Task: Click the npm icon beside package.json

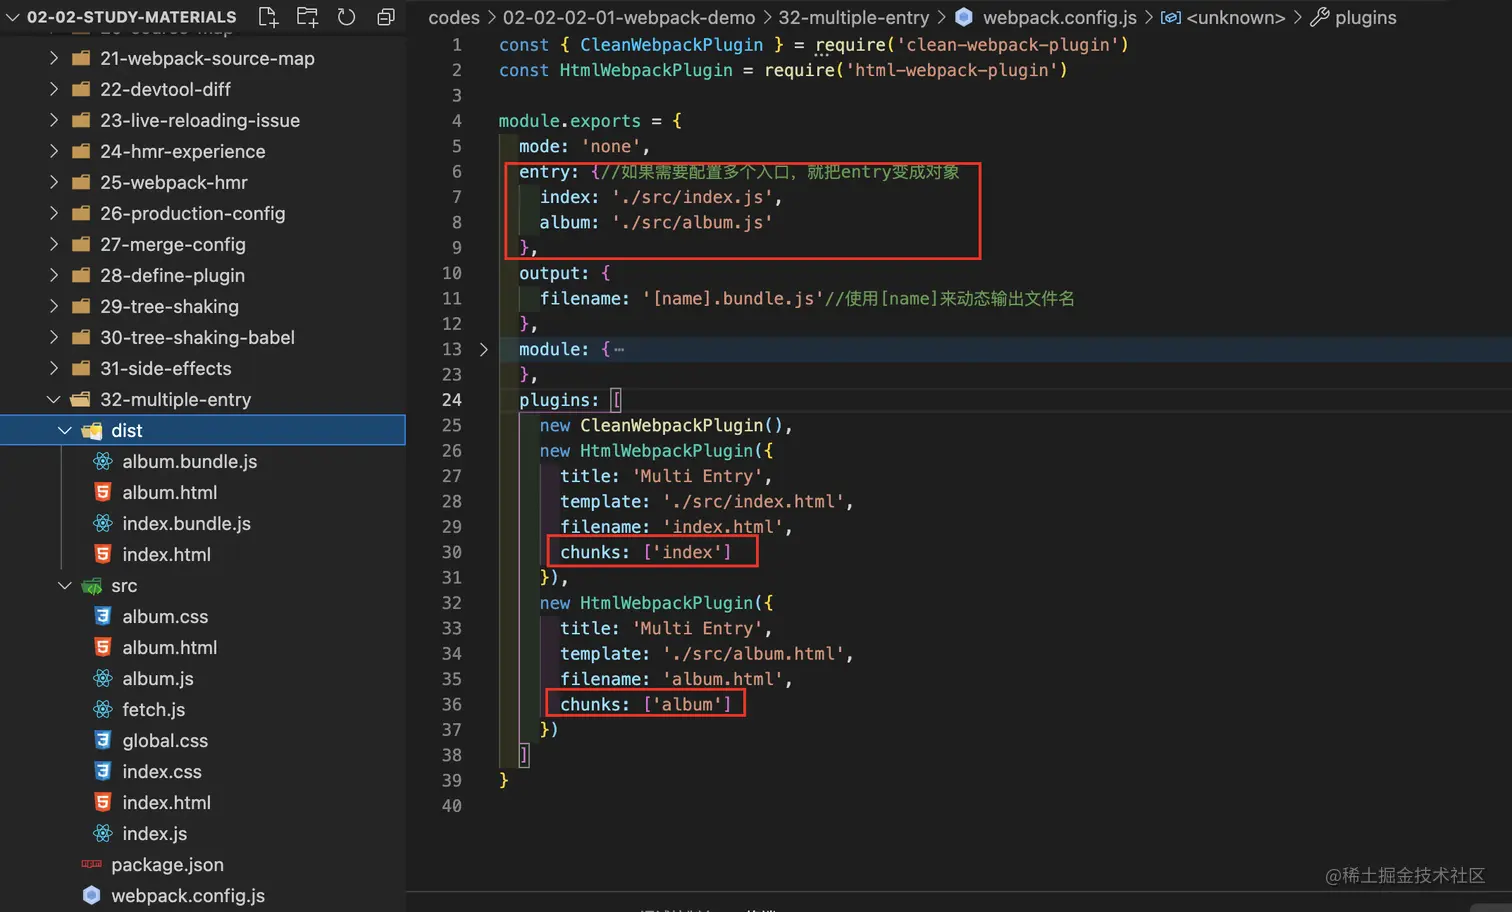Action: click(x=91, y=864)
